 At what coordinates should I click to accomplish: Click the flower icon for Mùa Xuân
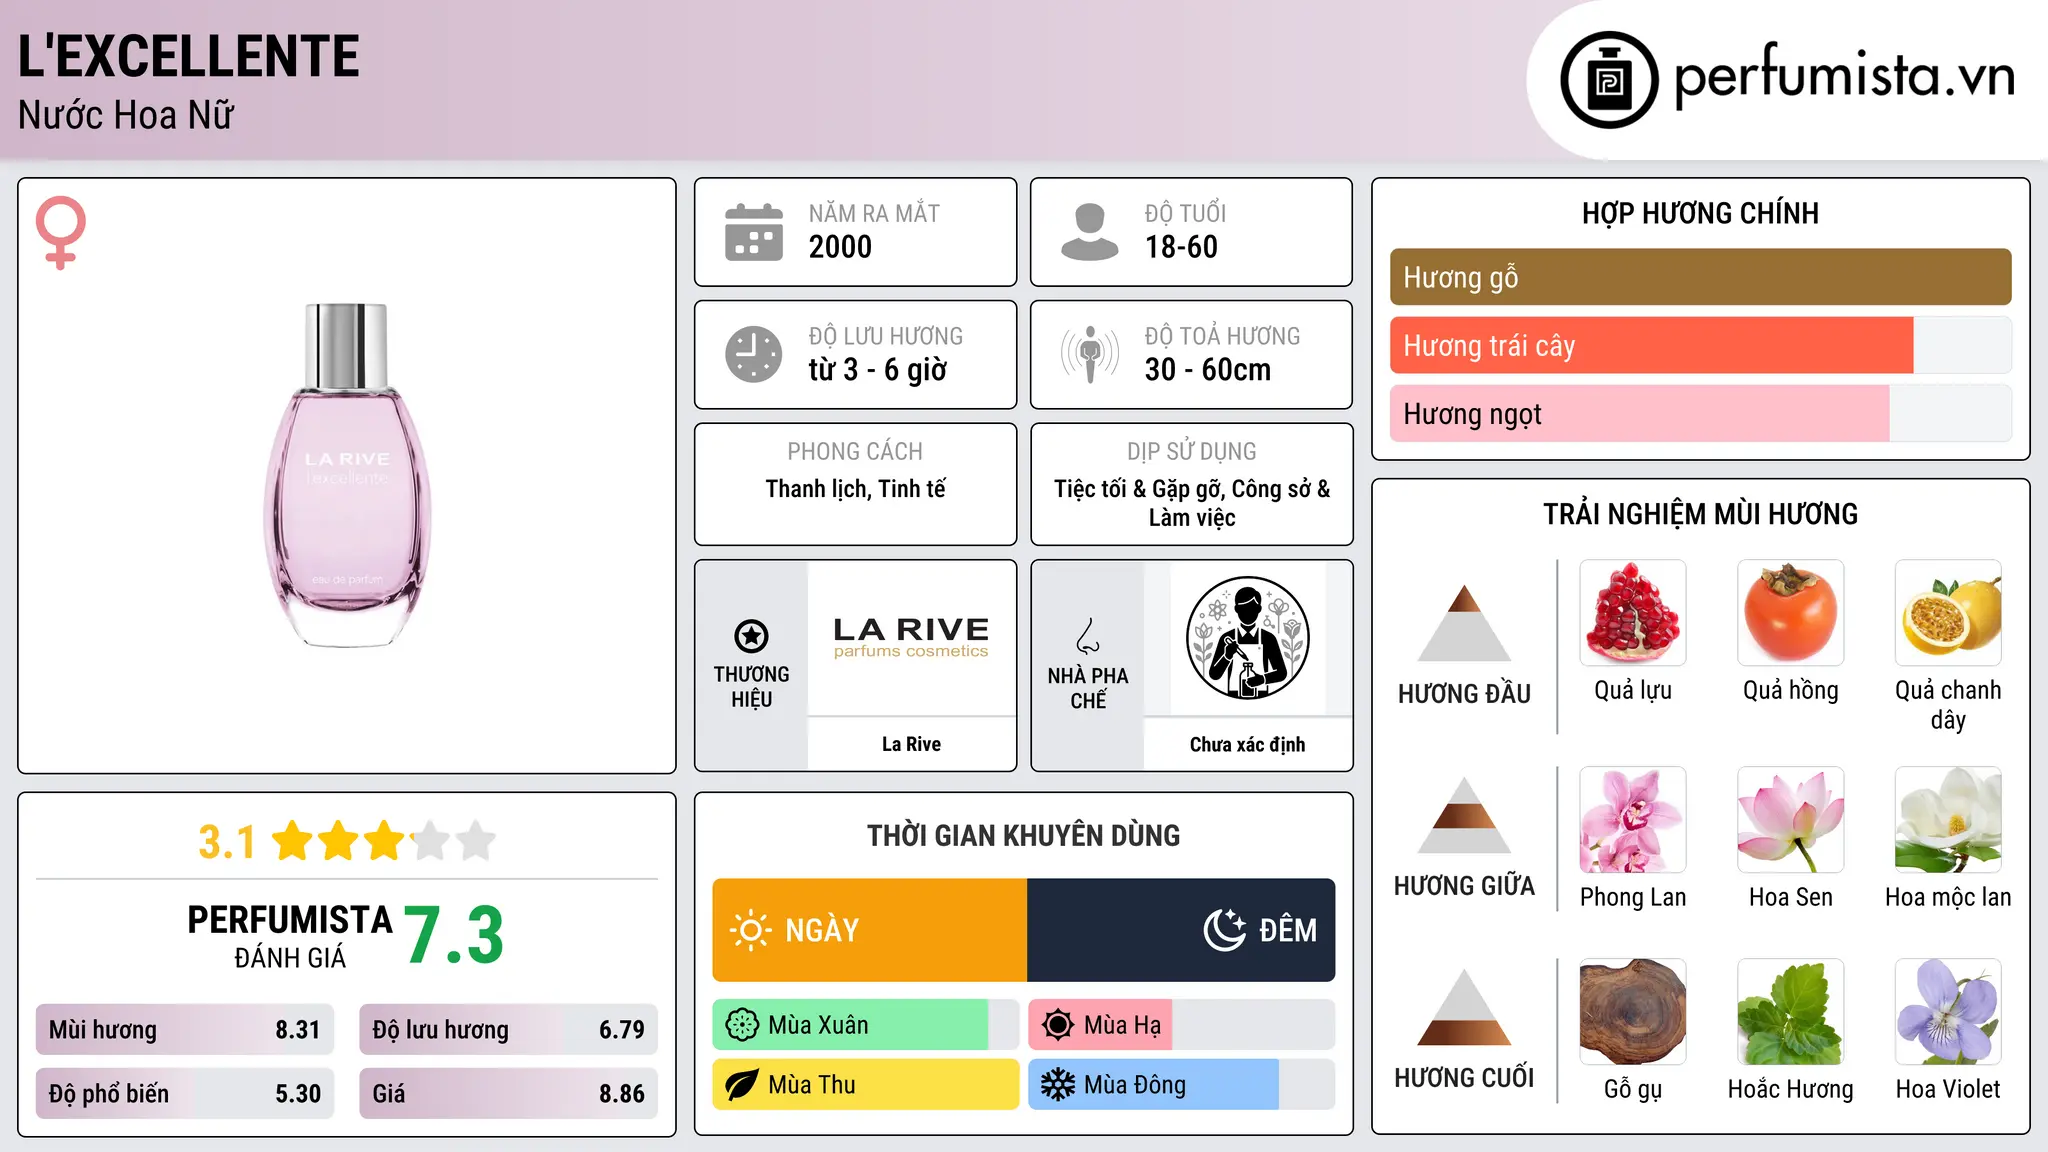coord(742,1025)
